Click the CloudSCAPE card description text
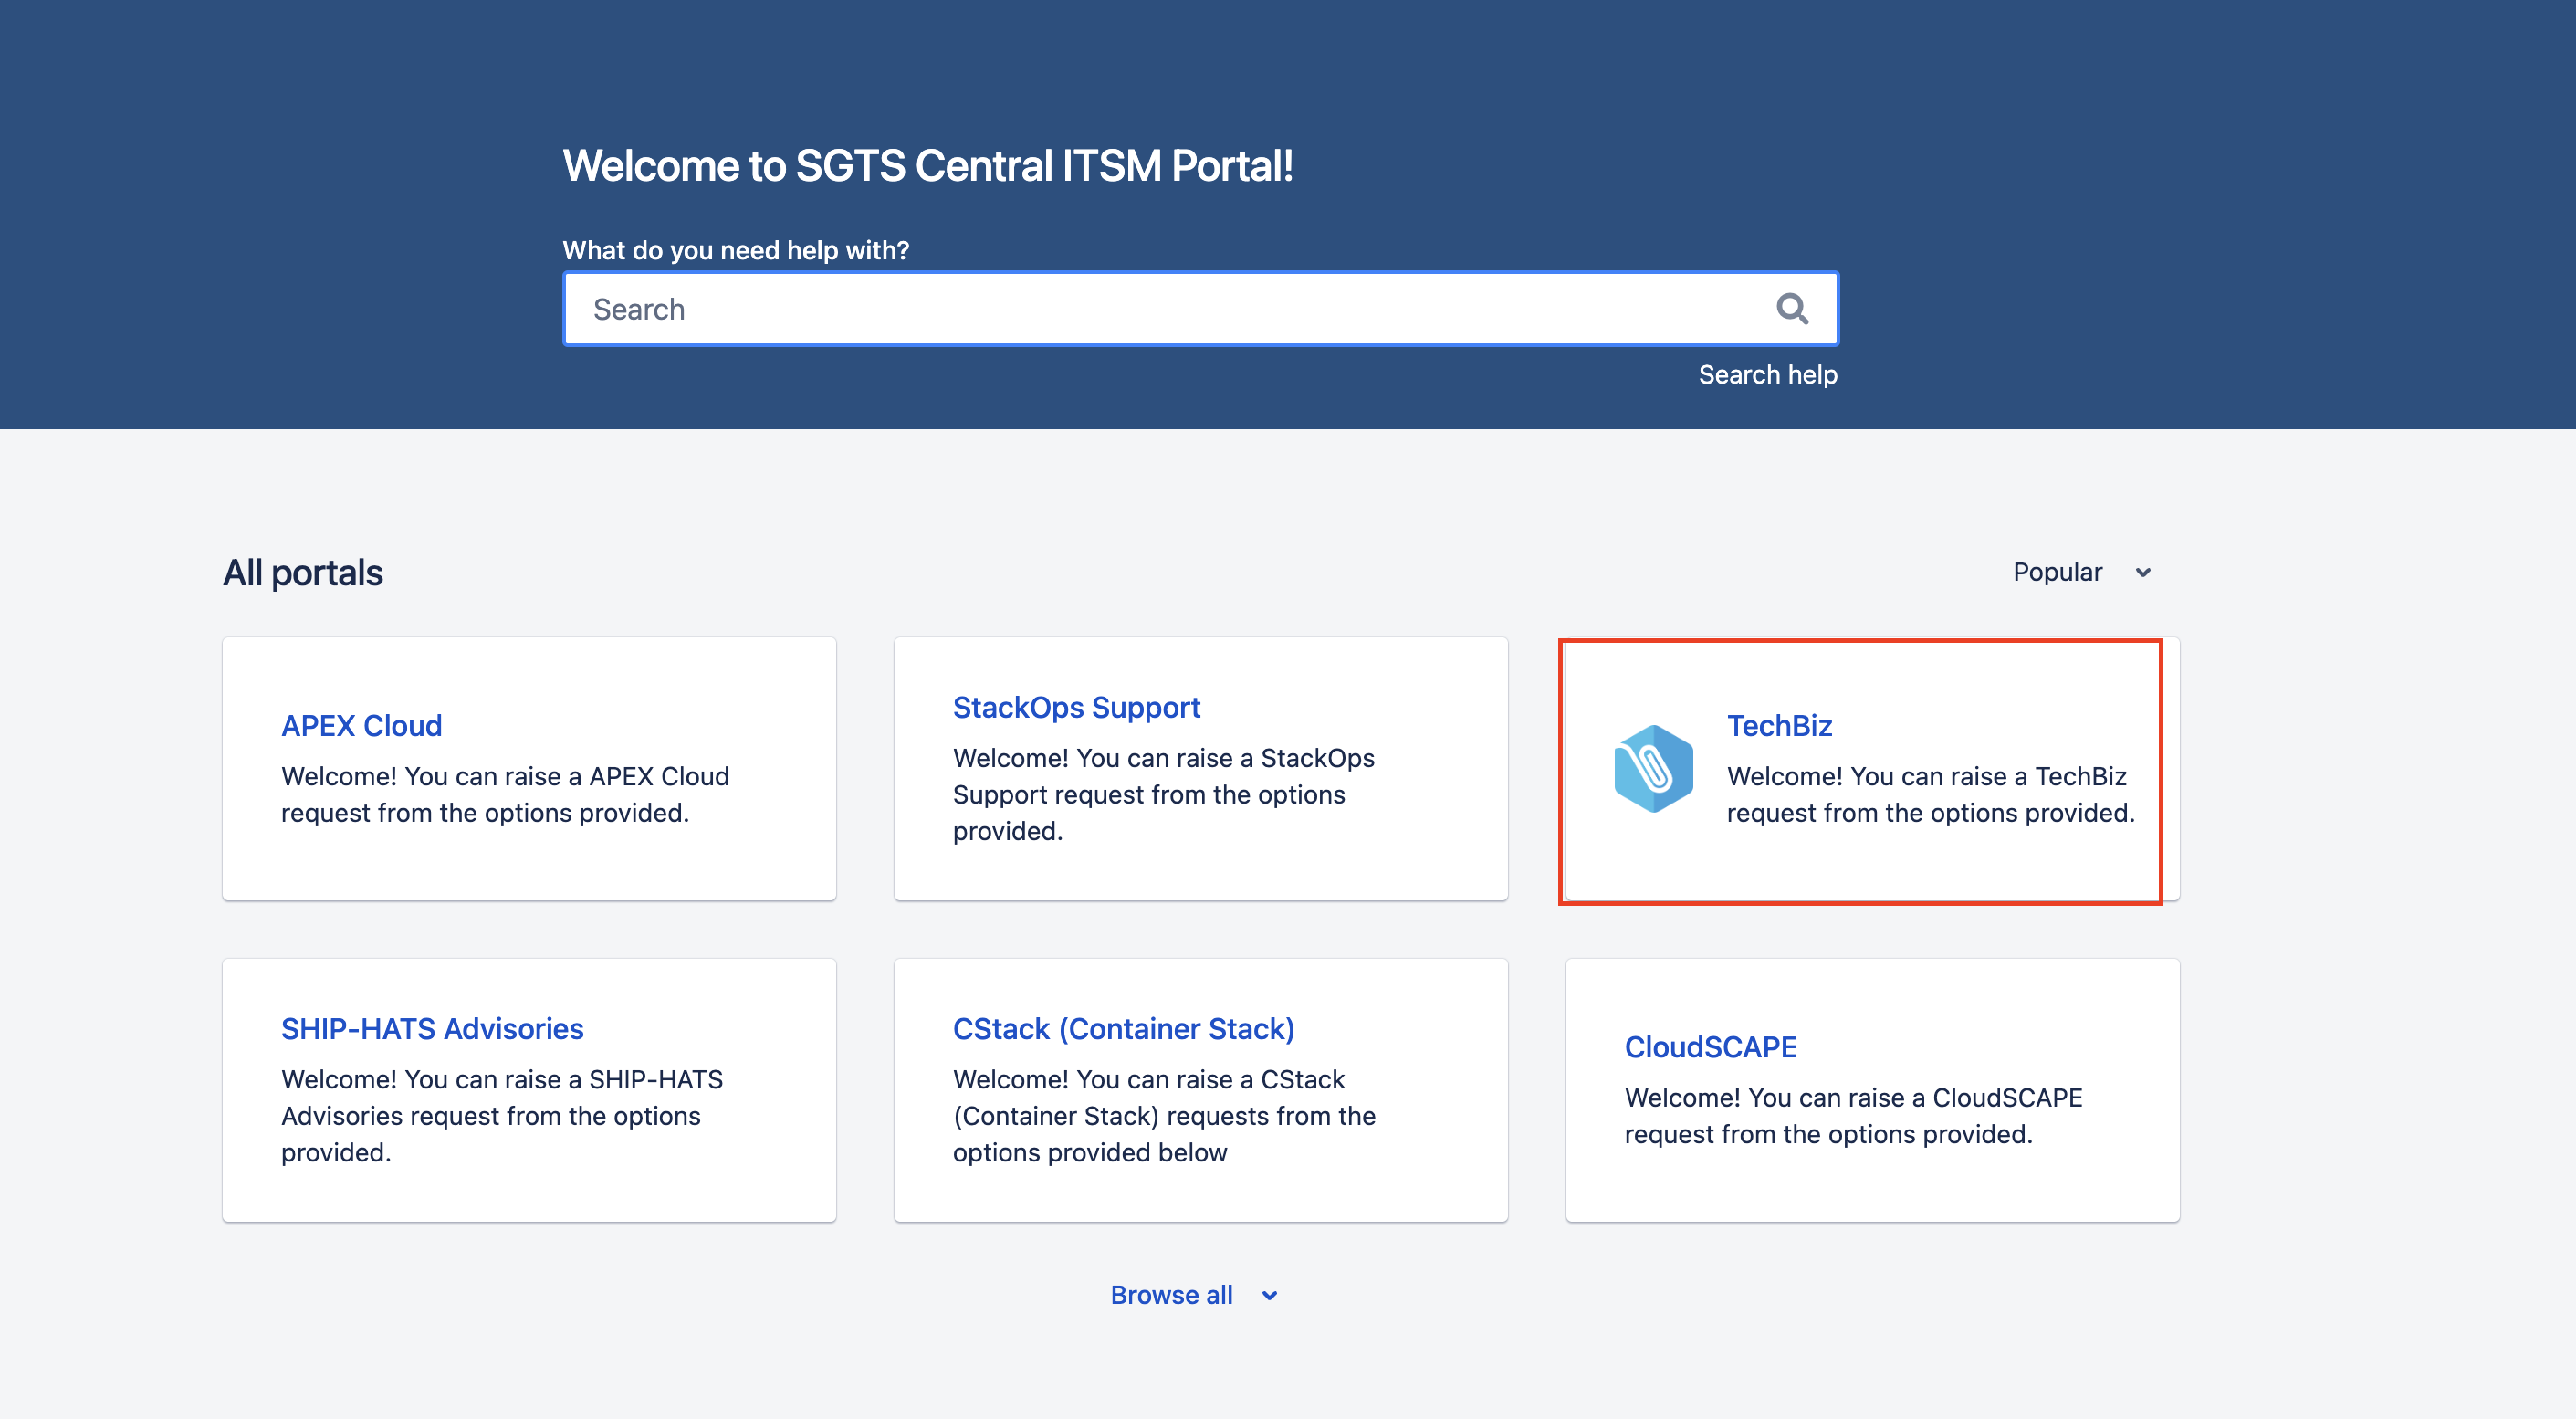Image resolution: width=2576 pixels, height=1419 pixels. coord(1853,1115)
